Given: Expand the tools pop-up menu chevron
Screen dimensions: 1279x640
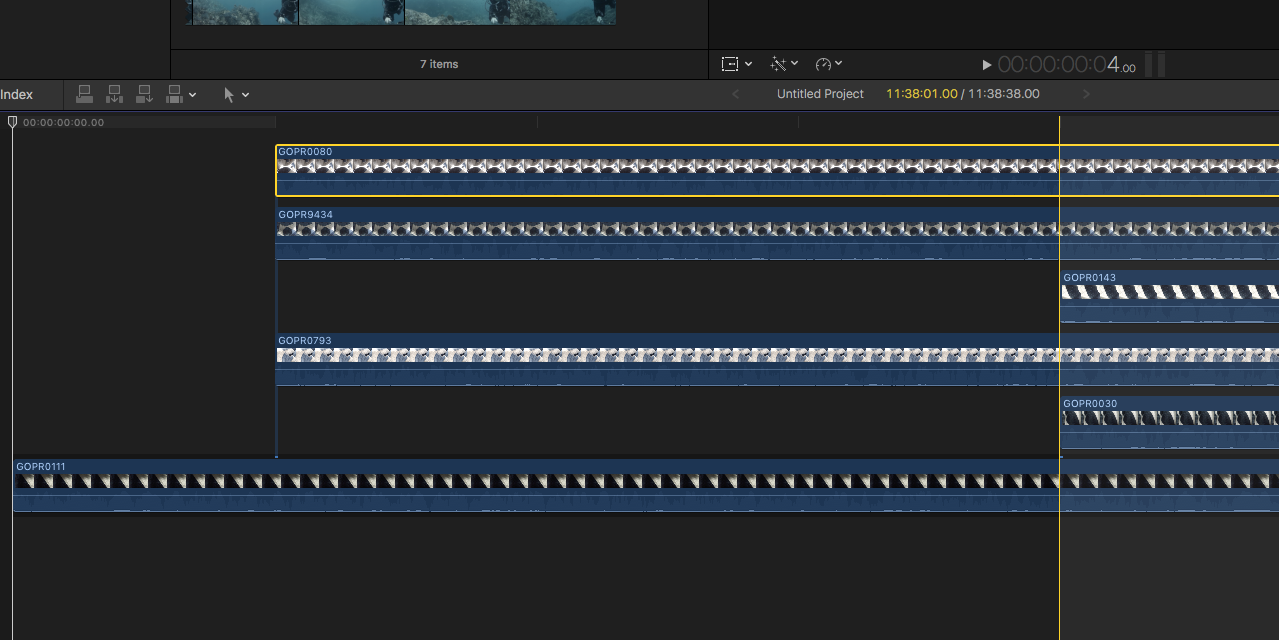Looking at the screenshot, I should click(246, 95).
